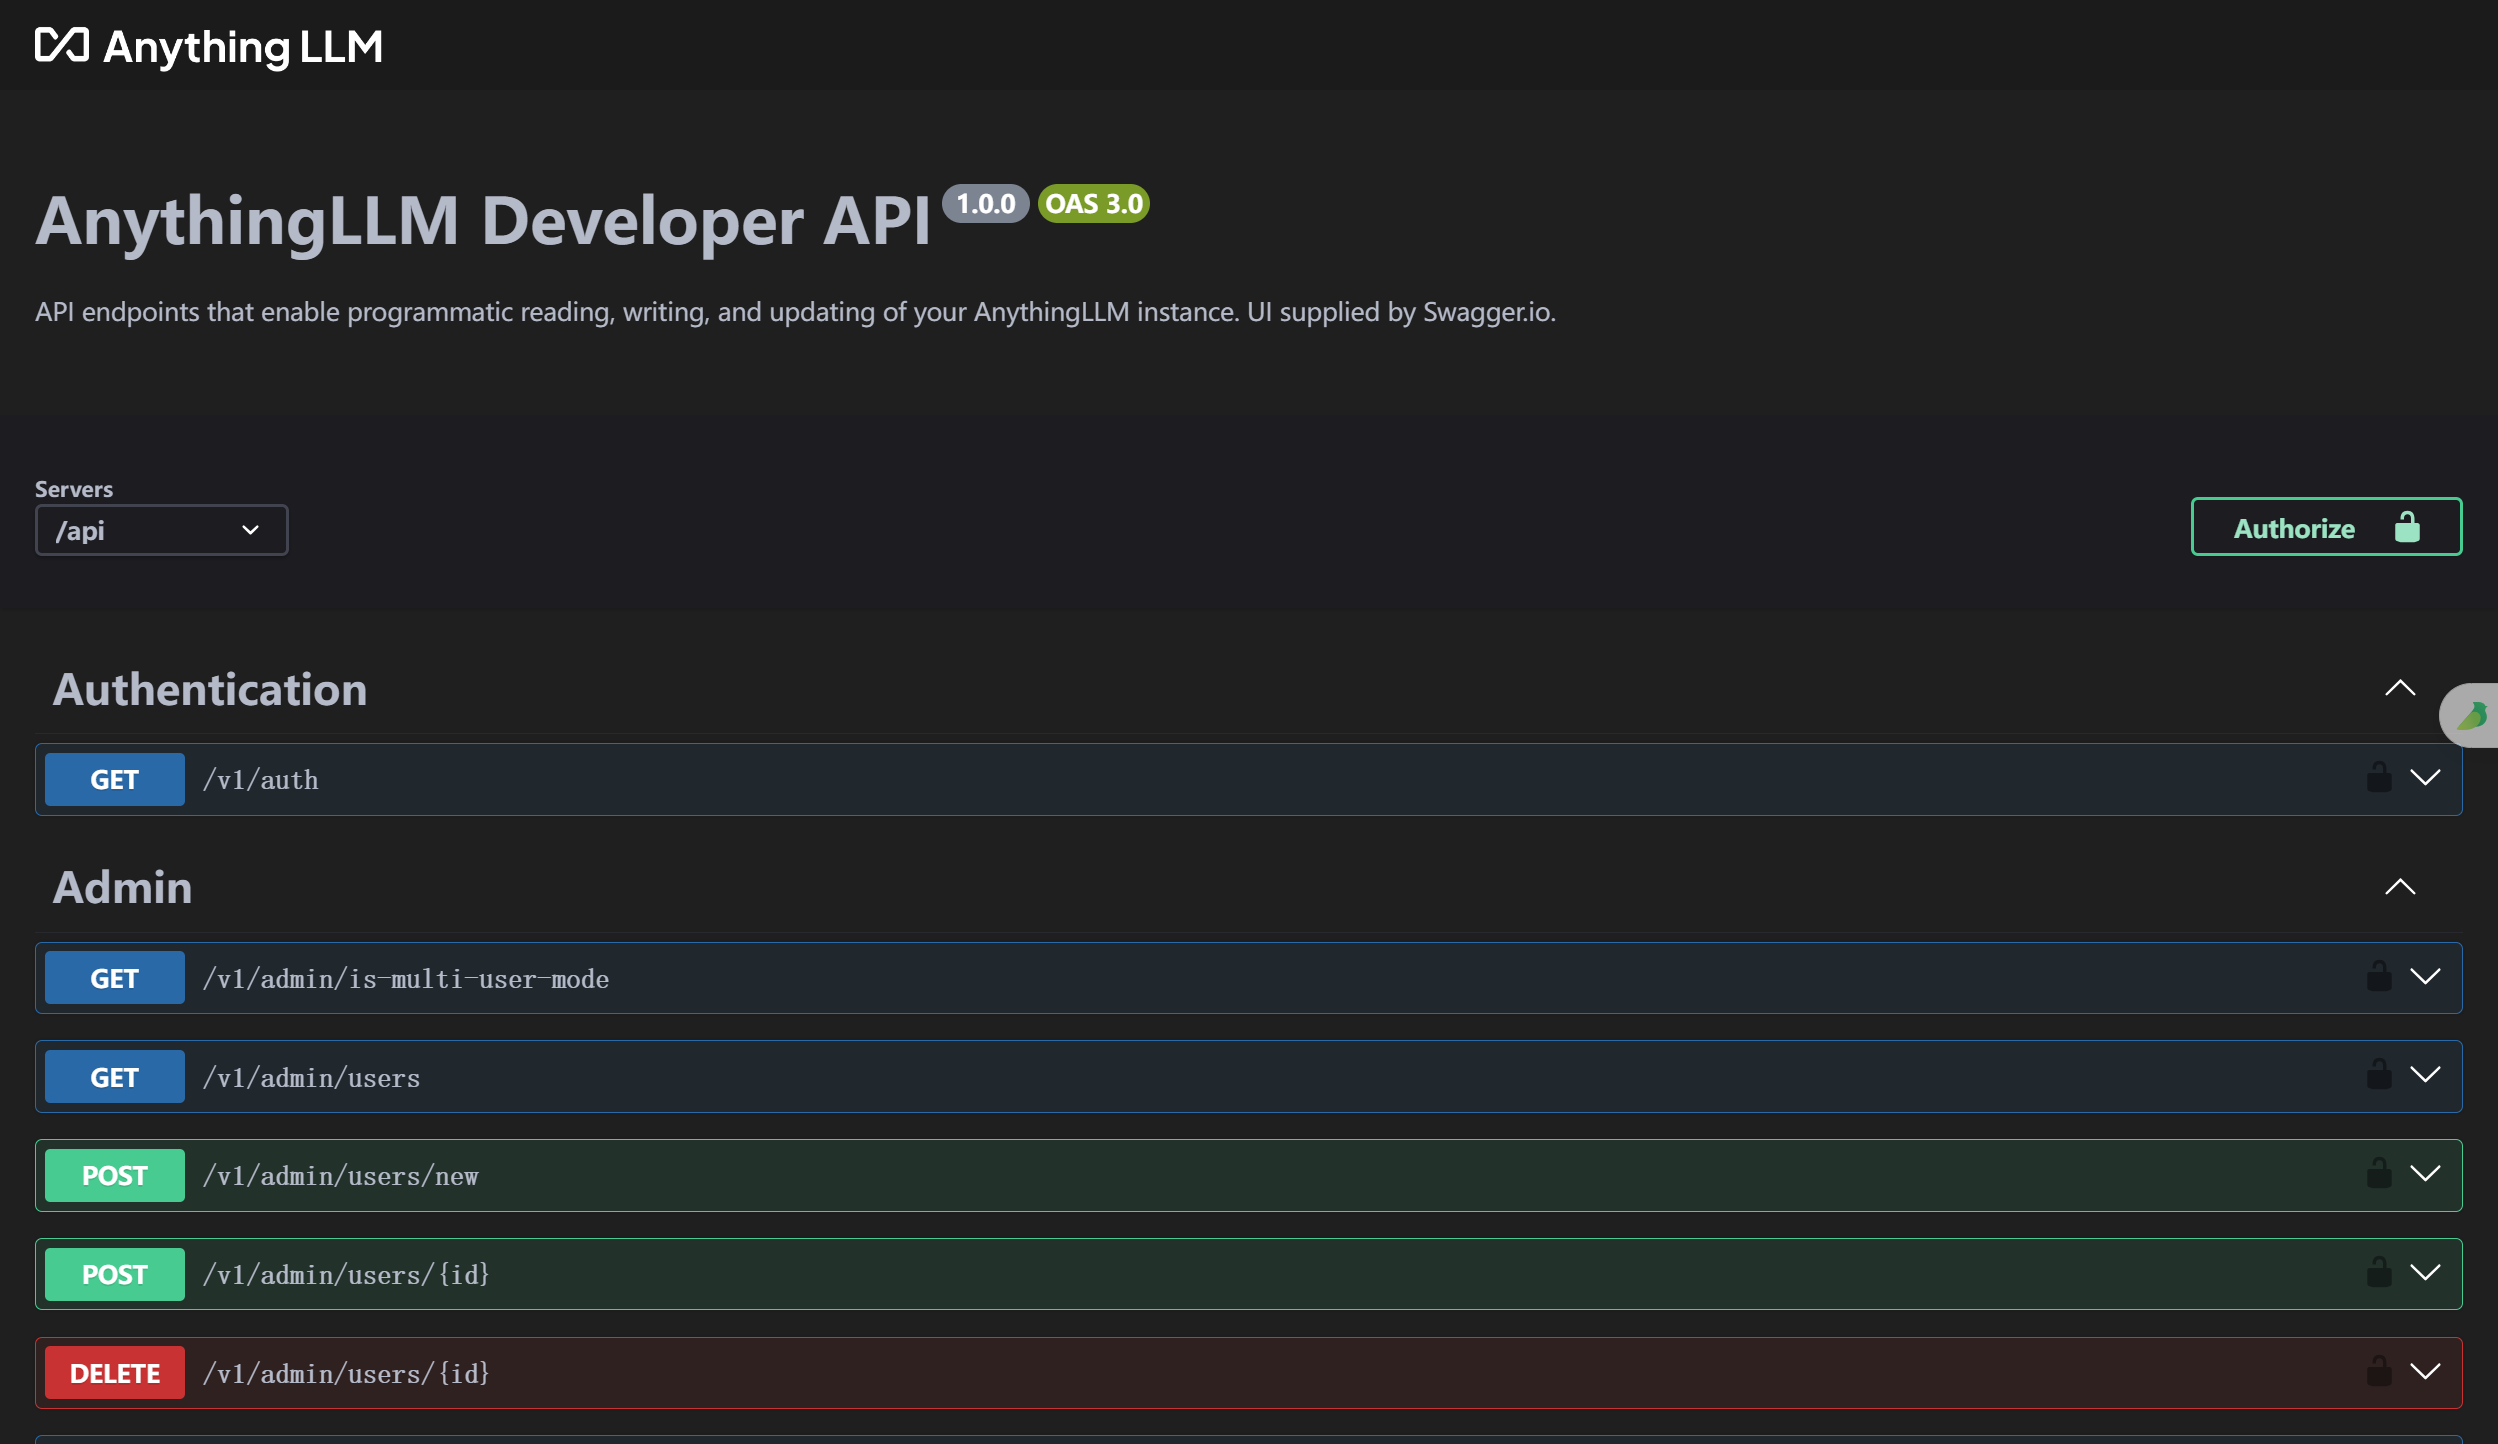Click the /v1/admin/users path text
Viewport: 2498px width, 1444px height.
point(311,1078)
